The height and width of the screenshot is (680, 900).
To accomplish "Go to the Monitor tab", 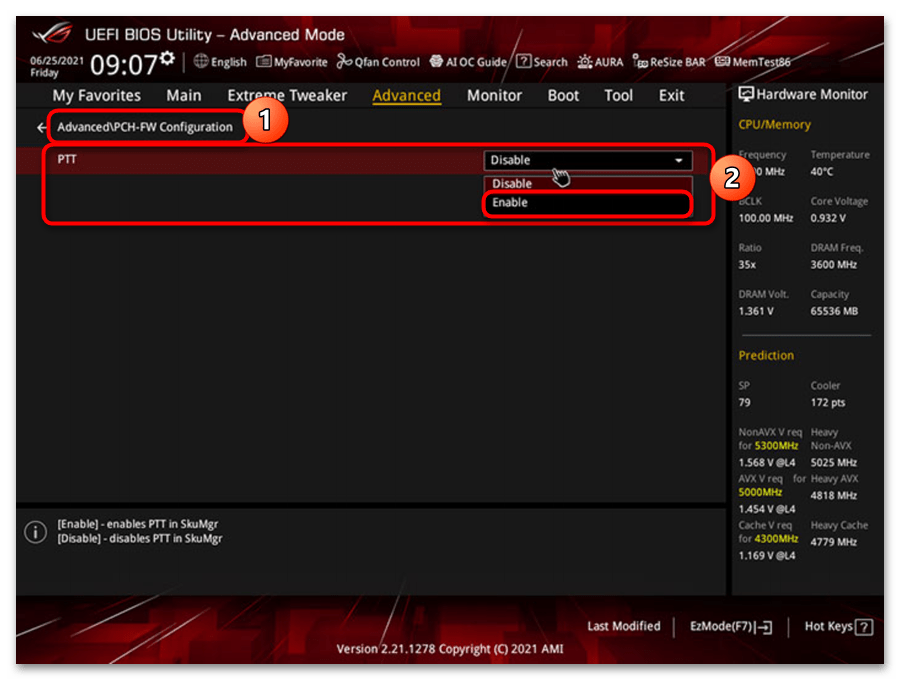I will coord(494,95).
